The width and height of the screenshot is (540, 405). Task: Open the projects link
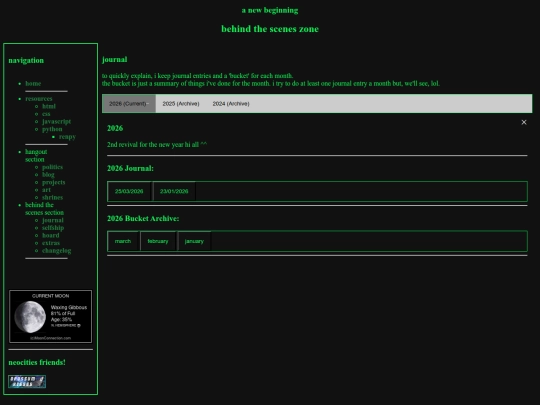point(53,182)
